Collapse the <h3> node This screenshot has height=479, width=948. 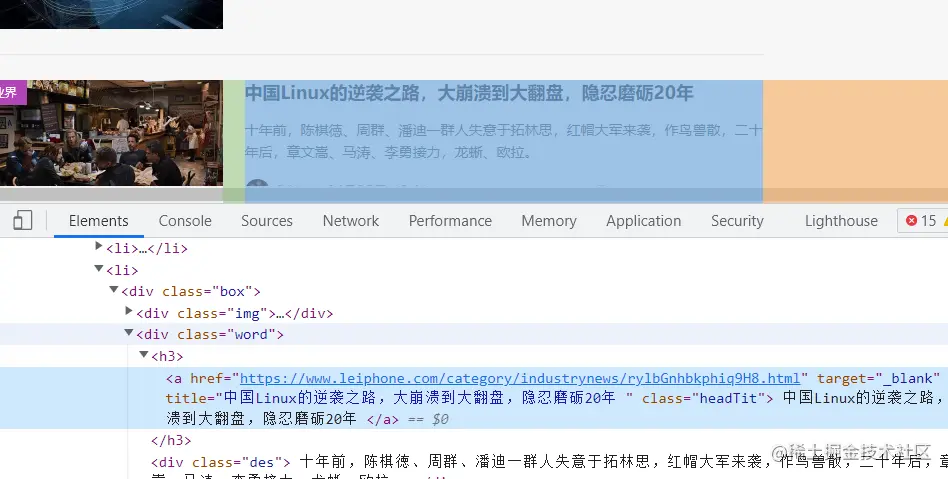pyautogui.click(x=144, y=354)
